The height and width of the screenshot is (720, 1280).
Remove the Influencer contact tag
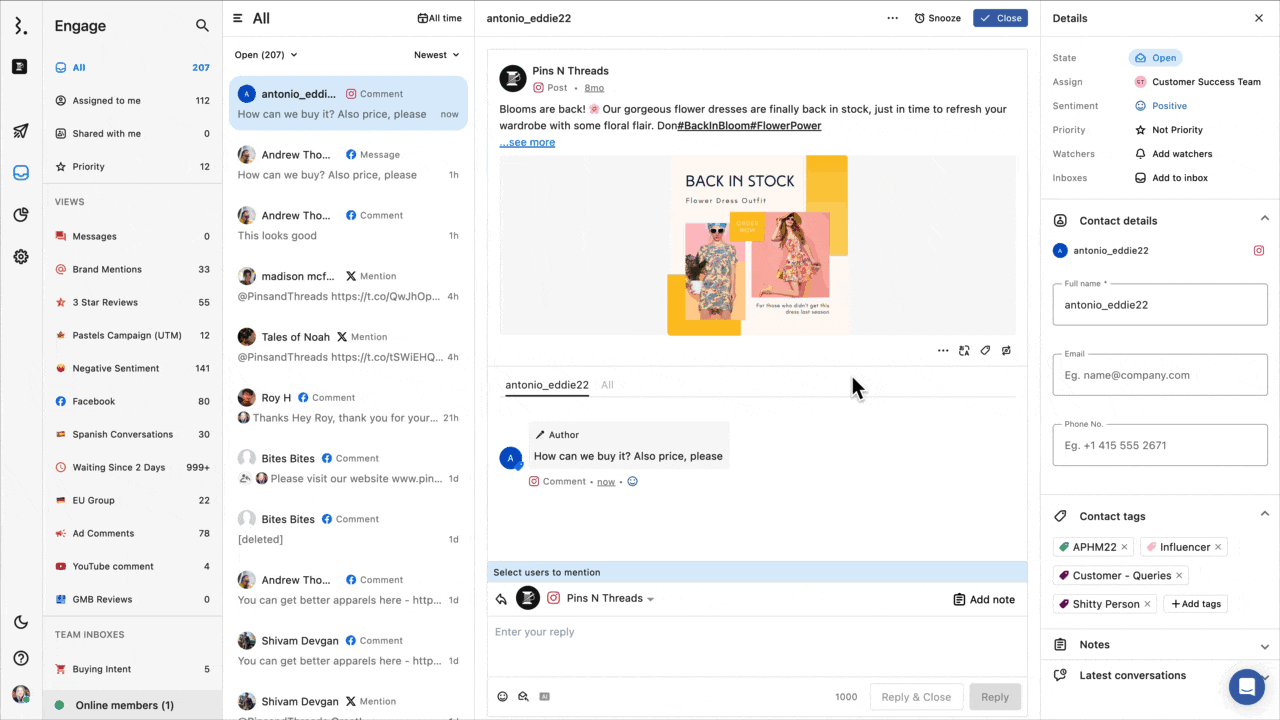pyautogui.click(x=1217, y=548)
